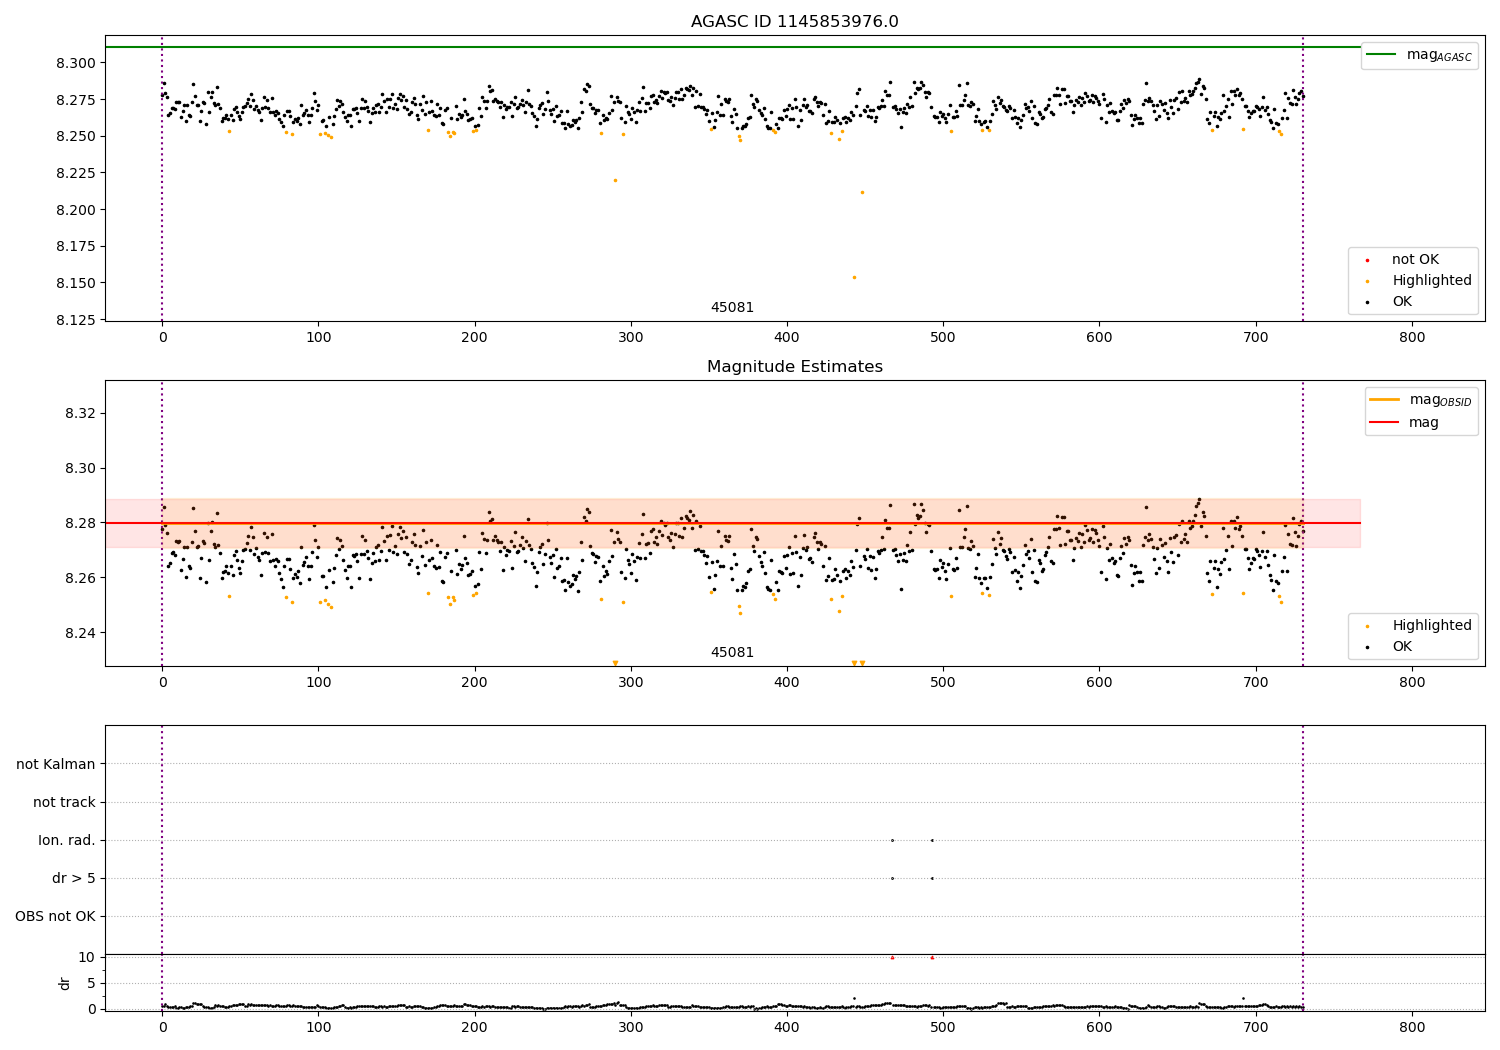Screen dimensions: 1500x1050
Task: Click the 45081 label in top plot
Action: (x=732, y=308)
